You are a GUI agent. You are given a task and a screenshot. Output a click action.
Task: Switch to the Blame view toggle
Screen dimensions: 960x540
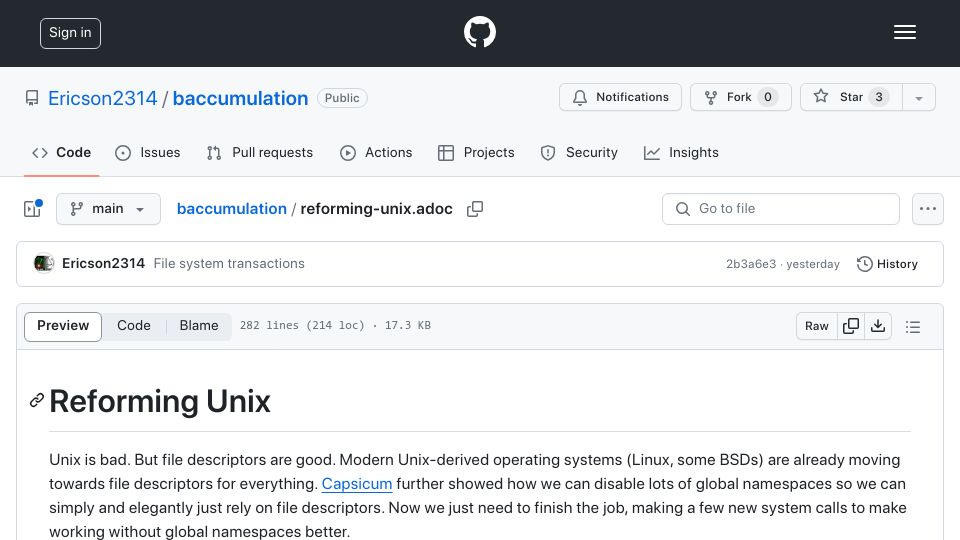click(x=199, y=326)
